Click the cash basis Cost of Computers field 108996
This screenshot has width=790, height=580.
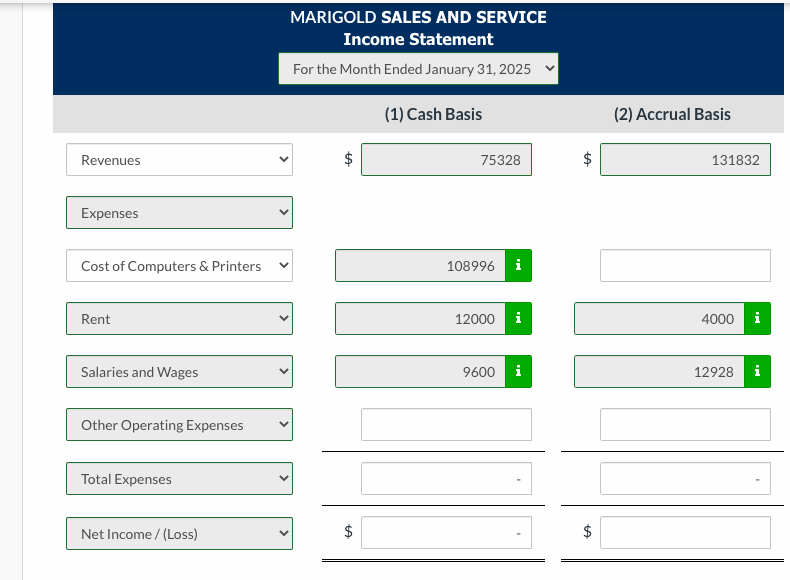click(x=420, y=266)
